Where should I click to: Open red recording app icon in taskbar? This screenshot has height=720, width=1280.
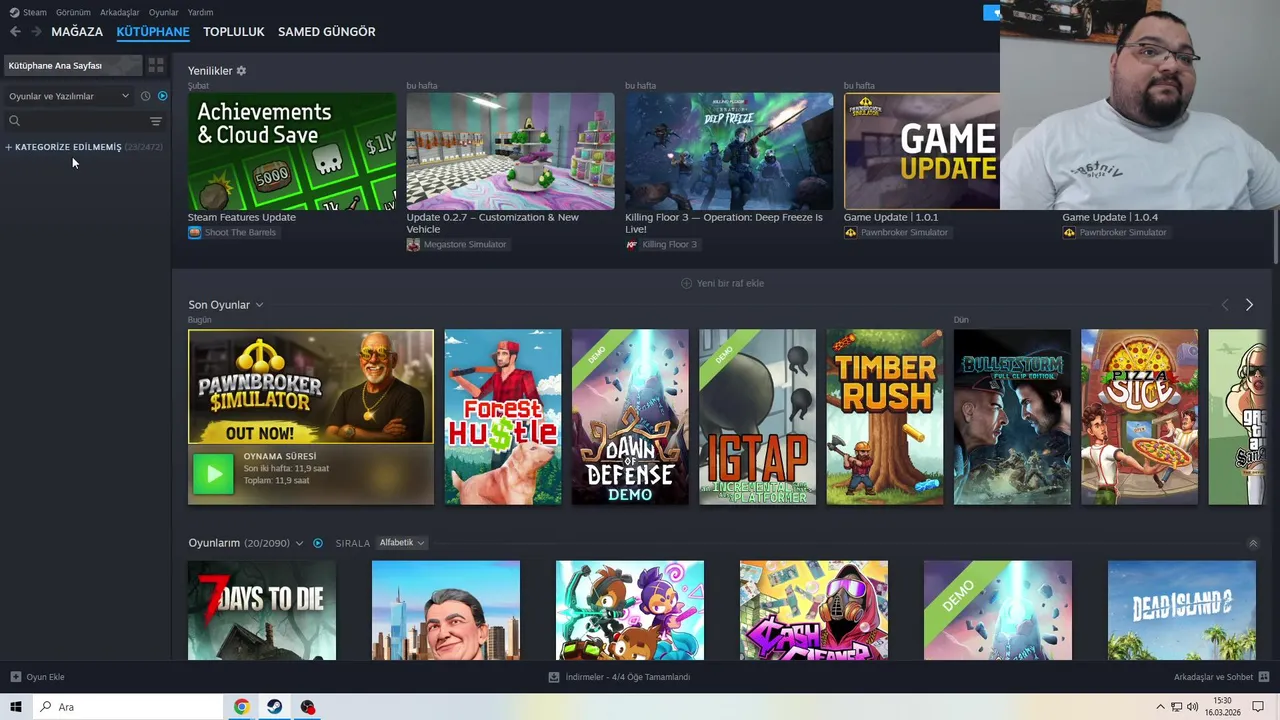[307, 707]
